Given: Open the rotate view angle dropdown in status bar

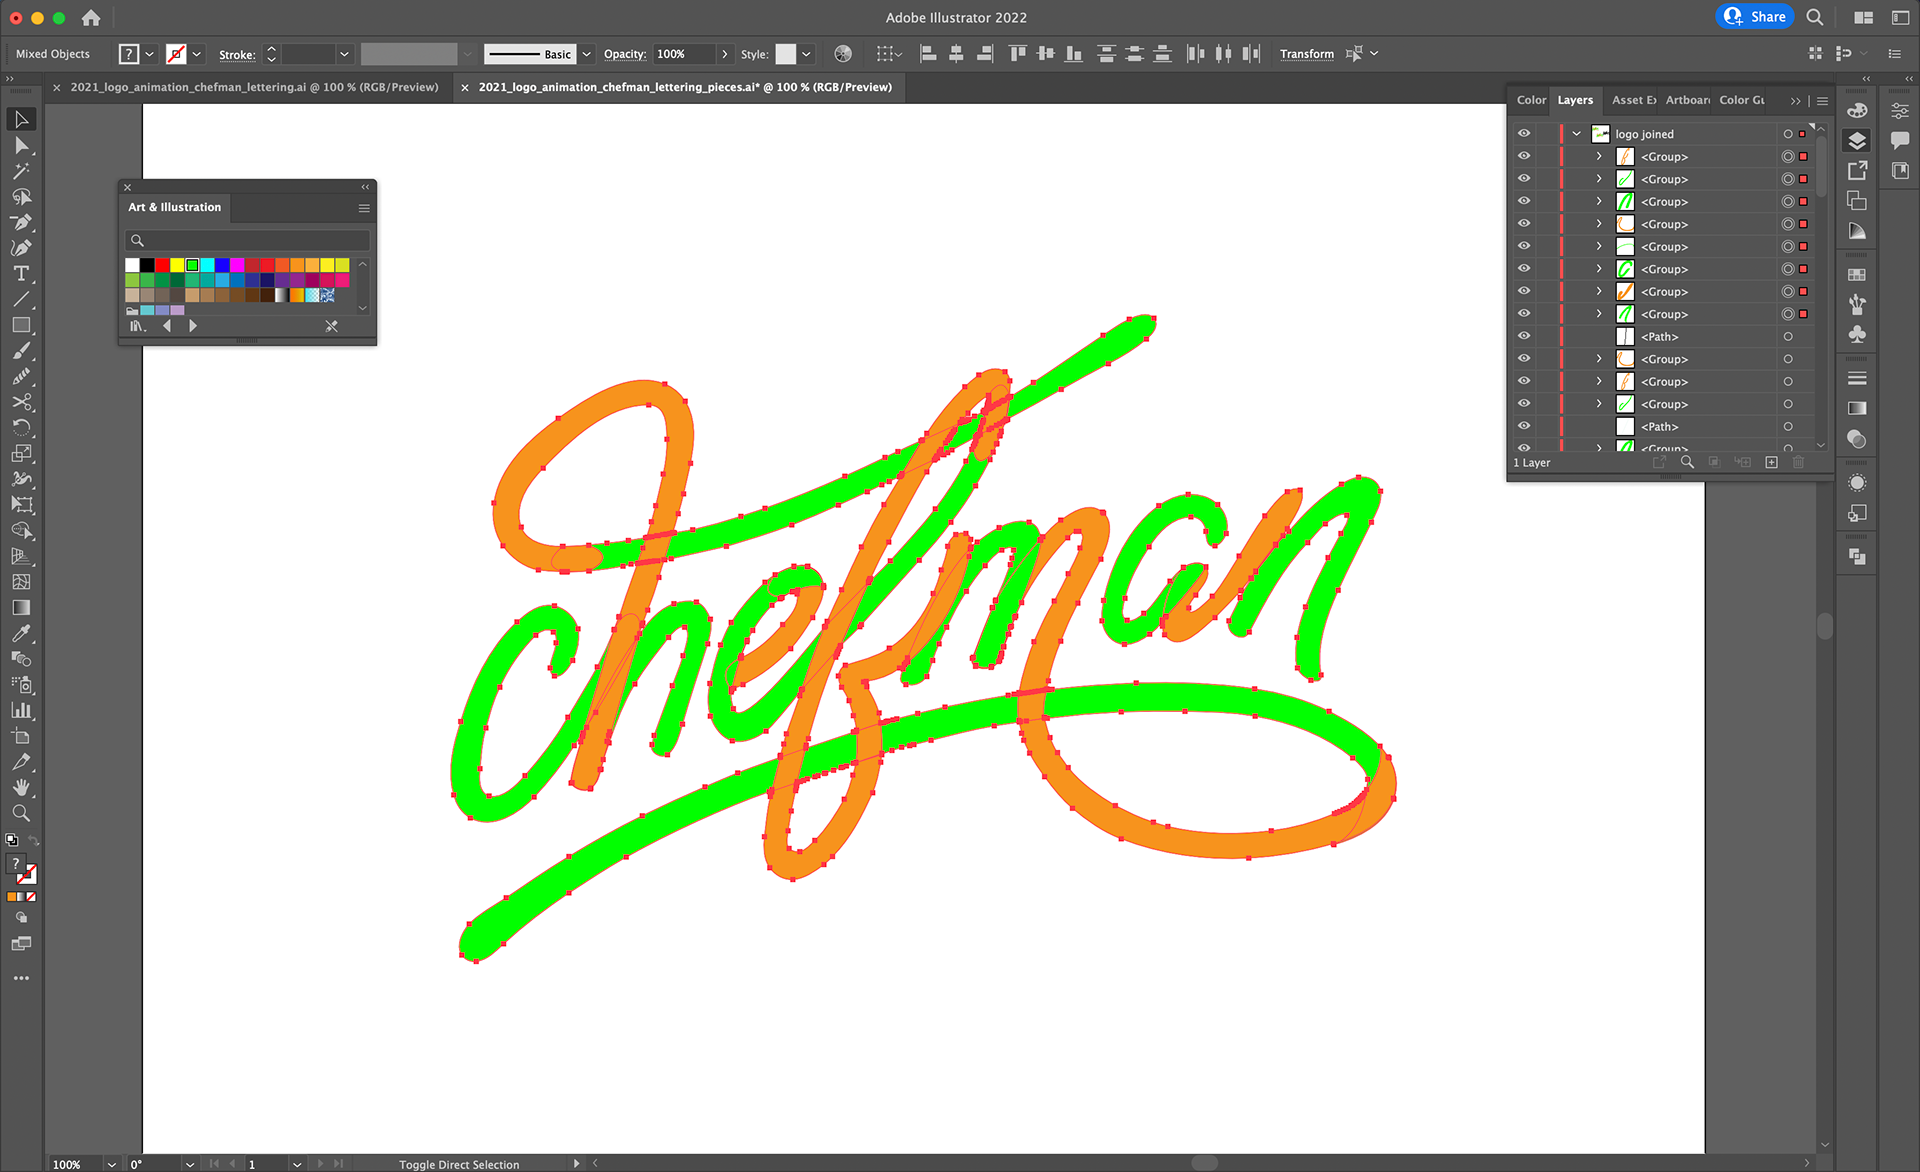Looking at the screenshot, I should [x=190, y=1164].
